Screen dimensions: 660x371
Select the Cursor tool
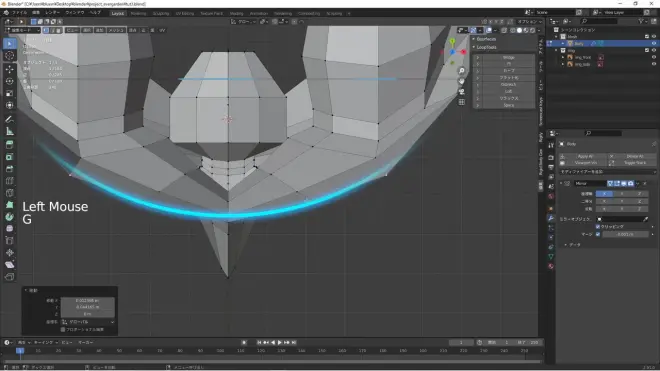pyautogui.click(x=10, y=55)
